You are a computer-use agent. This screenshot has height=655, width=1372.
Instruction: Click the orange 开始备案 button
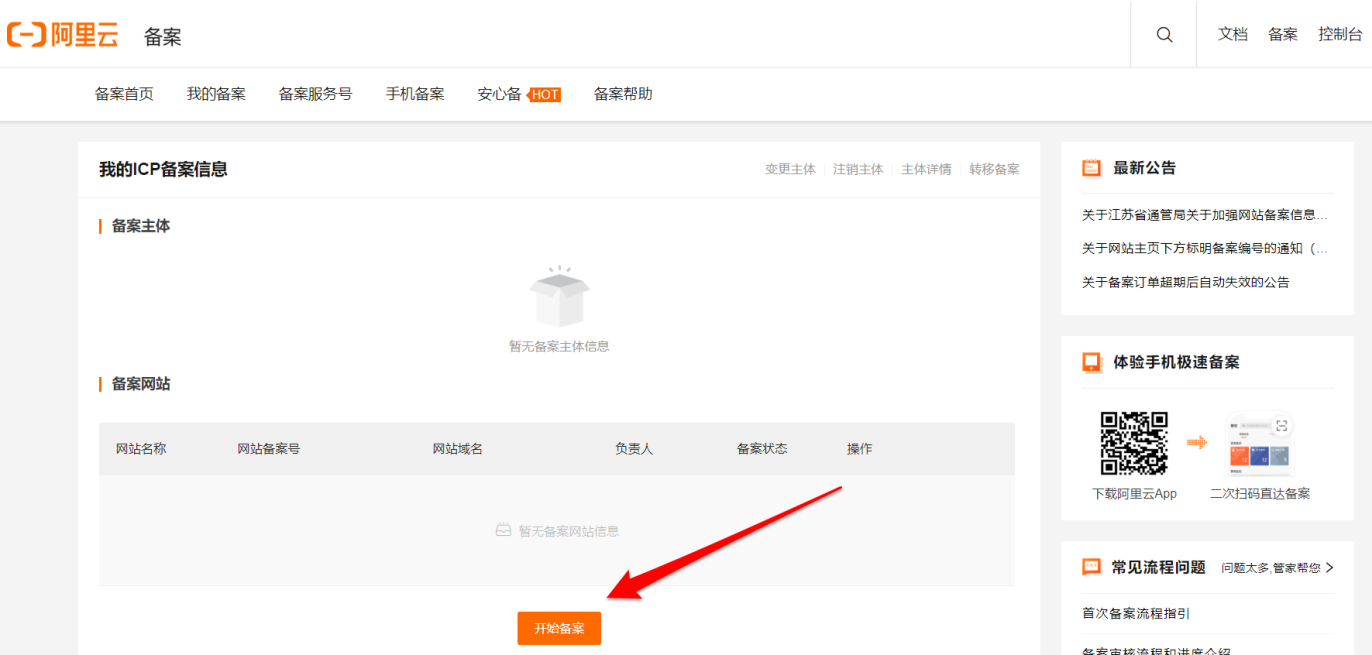(559, 628)
